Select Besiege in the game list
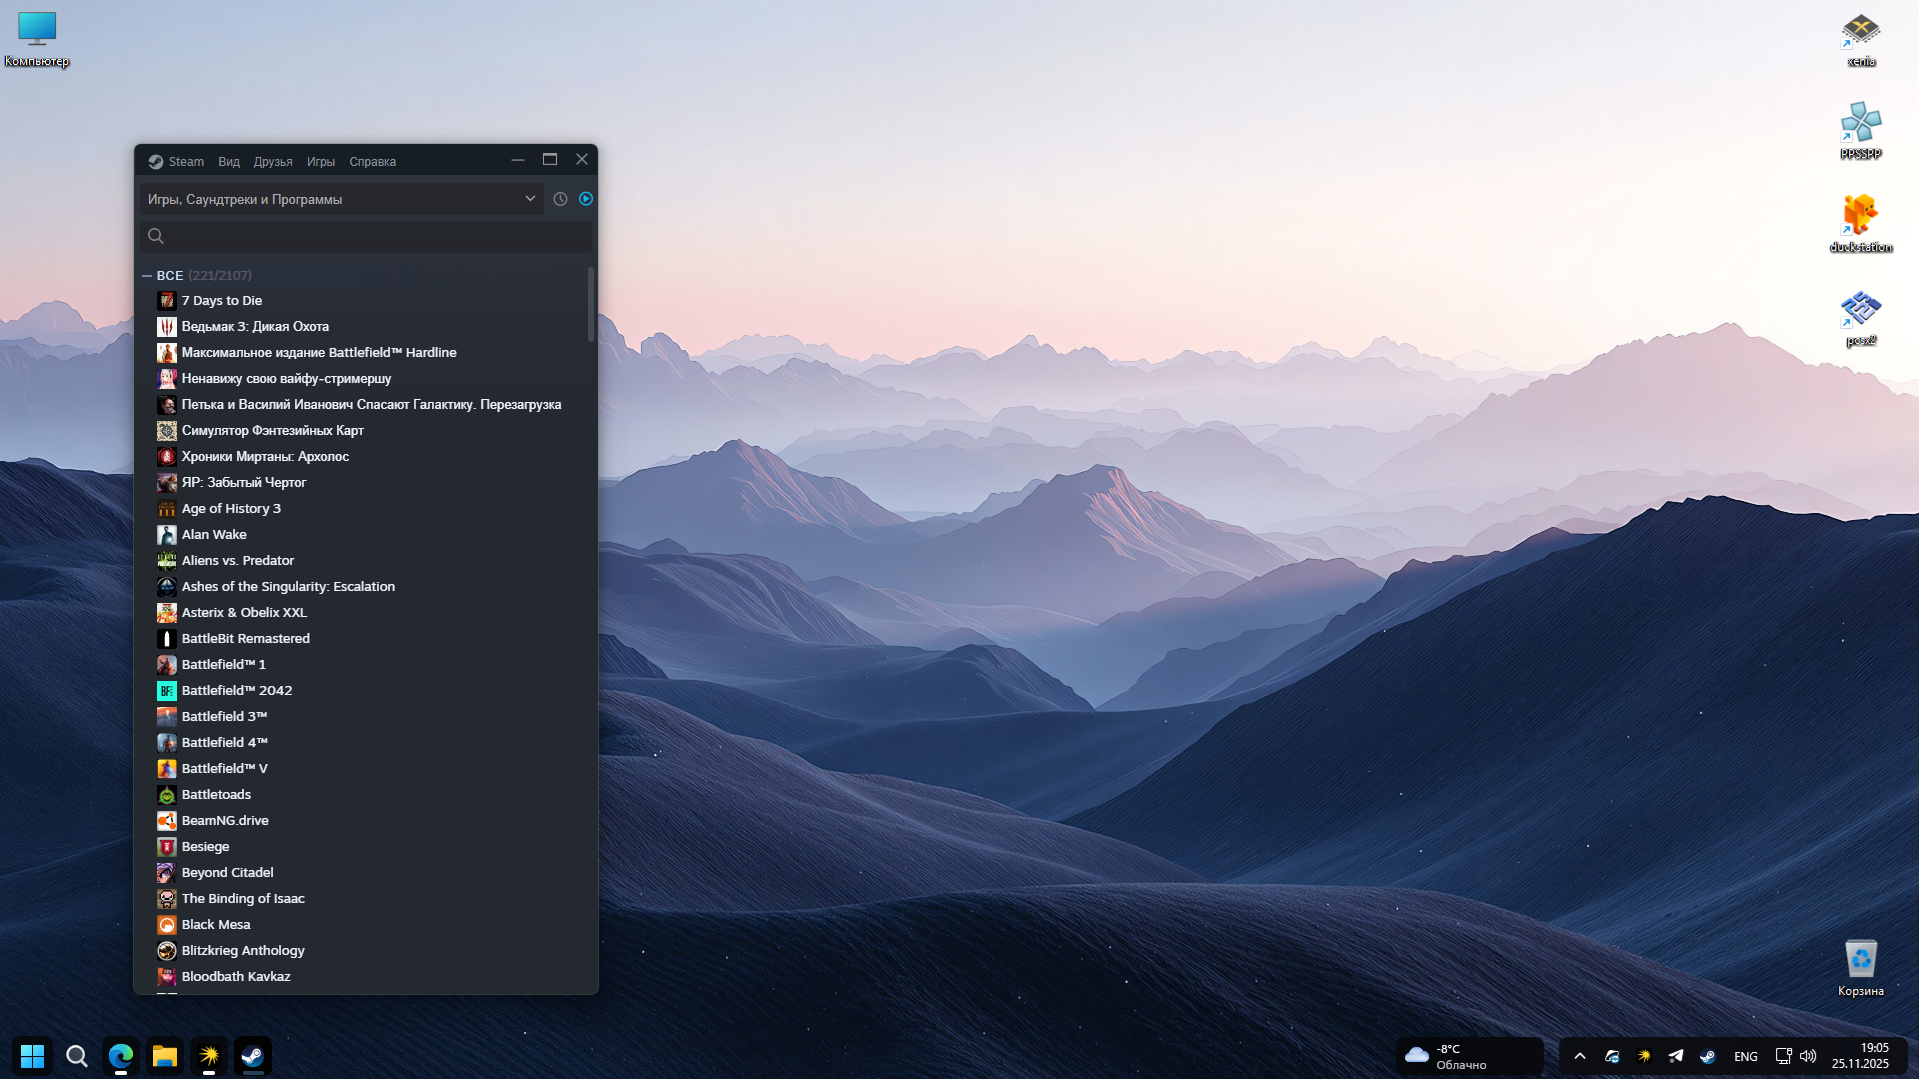The height and width of the screenshot is (1079, 1919). click(366, 846)
